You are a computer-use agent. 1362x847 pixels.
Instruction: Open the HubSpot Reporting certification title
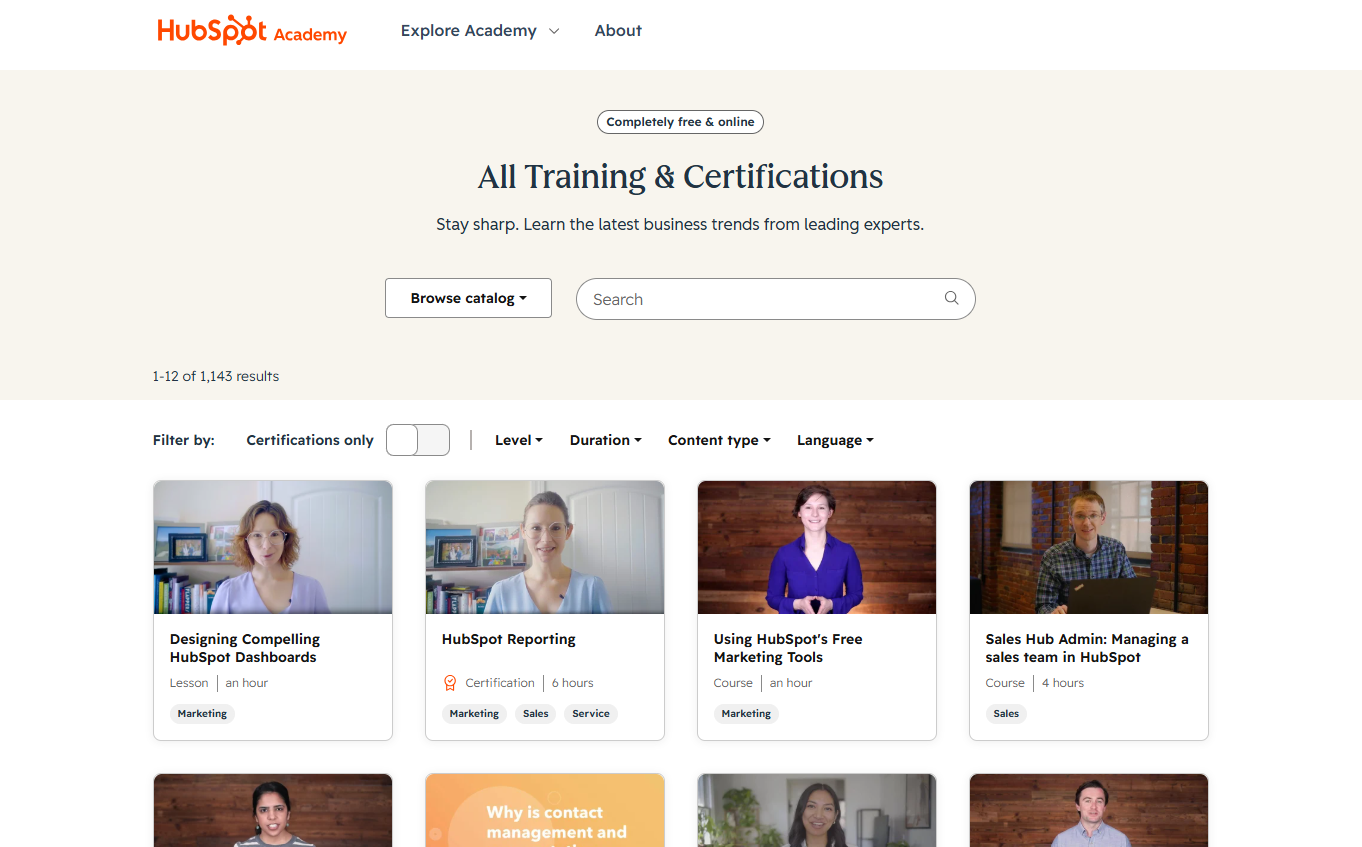[x=509, y=639]
